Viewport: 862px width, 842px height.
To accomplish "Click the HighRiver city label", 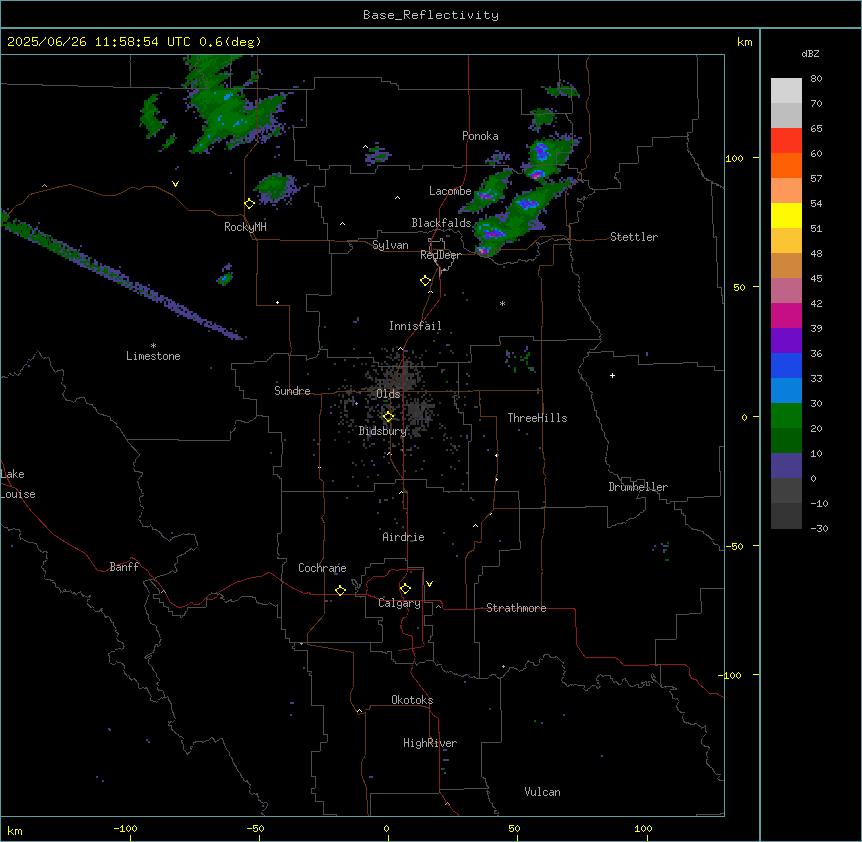I will [430, 743].
